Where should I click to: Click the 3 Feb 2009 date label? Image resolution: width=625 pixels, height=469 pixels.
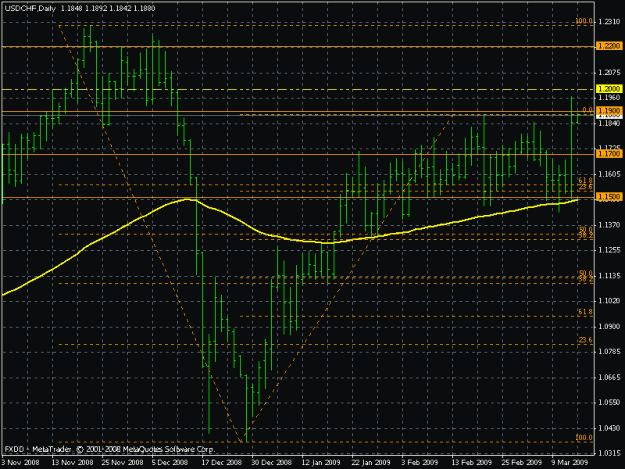tap(420, 463)
